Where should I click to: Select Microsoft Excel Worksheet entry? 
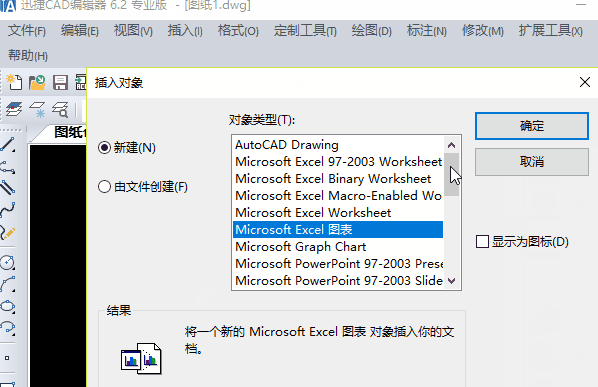pyautogui.click(x=338, y=213)
